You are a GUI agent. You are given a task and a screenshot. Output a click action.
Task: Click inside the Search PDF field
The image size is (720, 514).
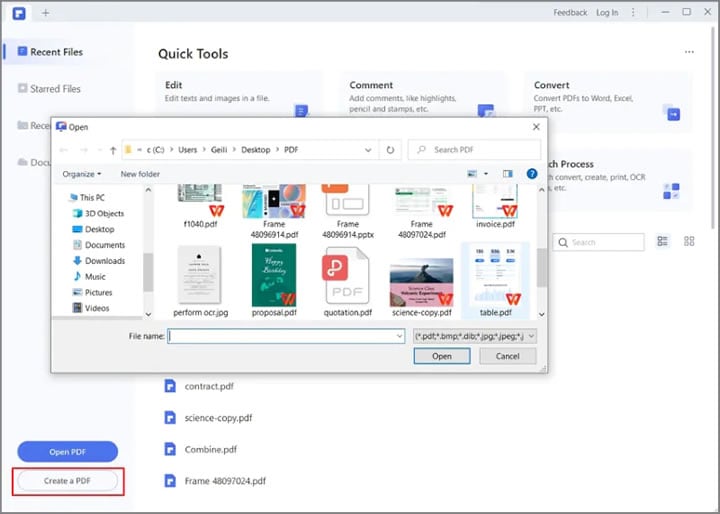point(474,150)
